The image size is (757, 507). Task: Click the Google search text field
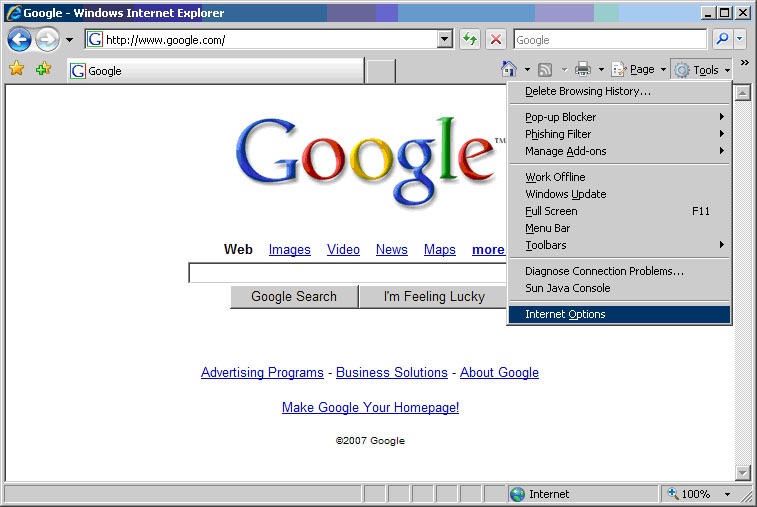coord(345,273)
